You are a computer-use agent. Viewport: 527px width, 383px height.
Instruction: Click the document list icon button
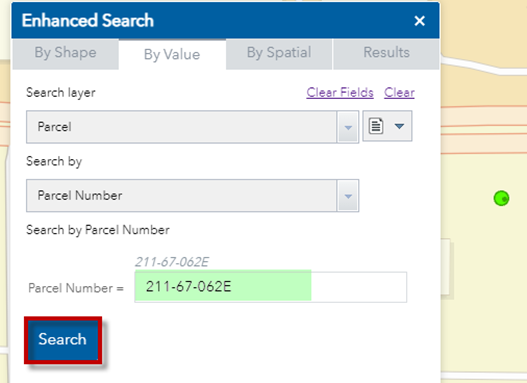click(x=376, y=126)
